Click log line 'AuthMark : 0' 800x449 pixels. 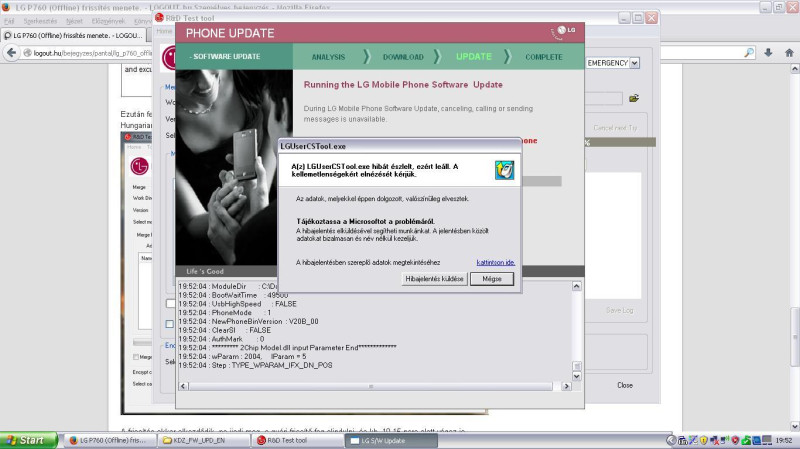221,339
